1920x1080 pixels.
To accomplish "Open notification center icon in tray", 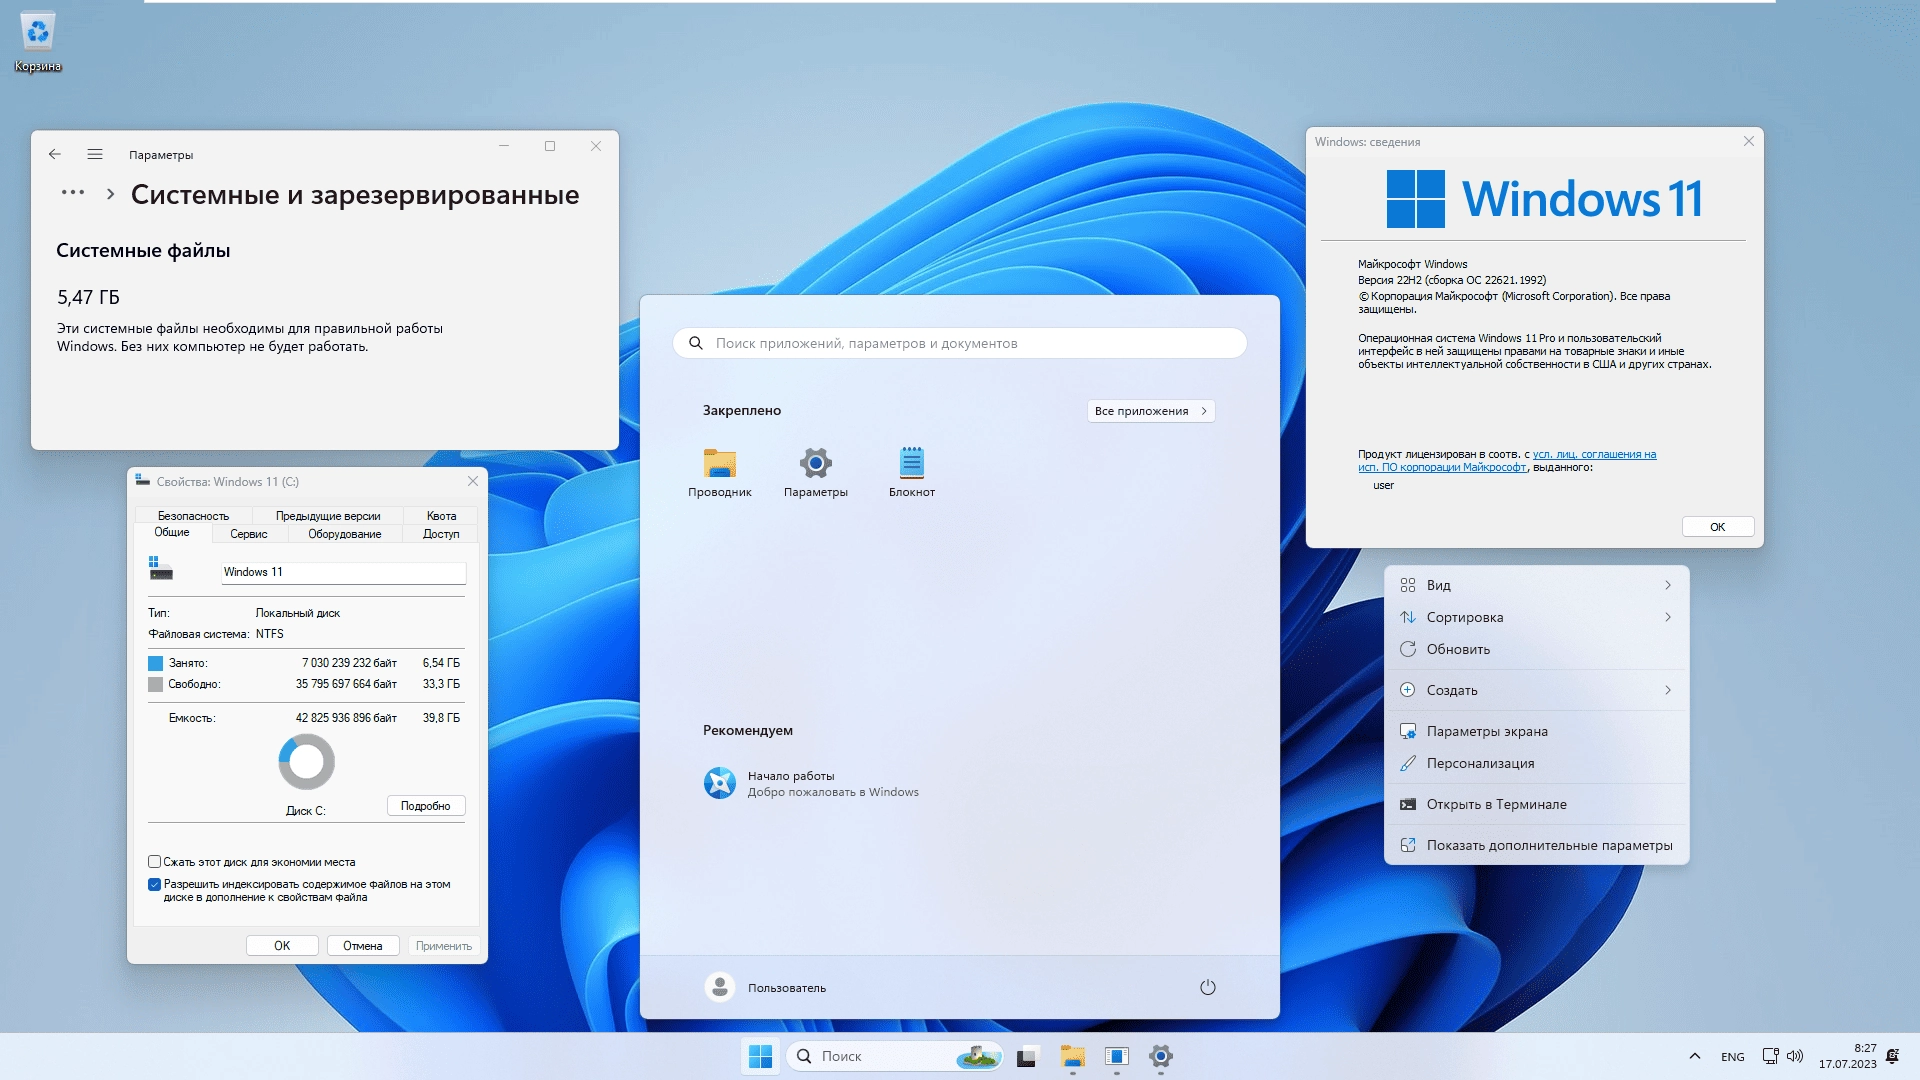I will coord(1892,1056).
